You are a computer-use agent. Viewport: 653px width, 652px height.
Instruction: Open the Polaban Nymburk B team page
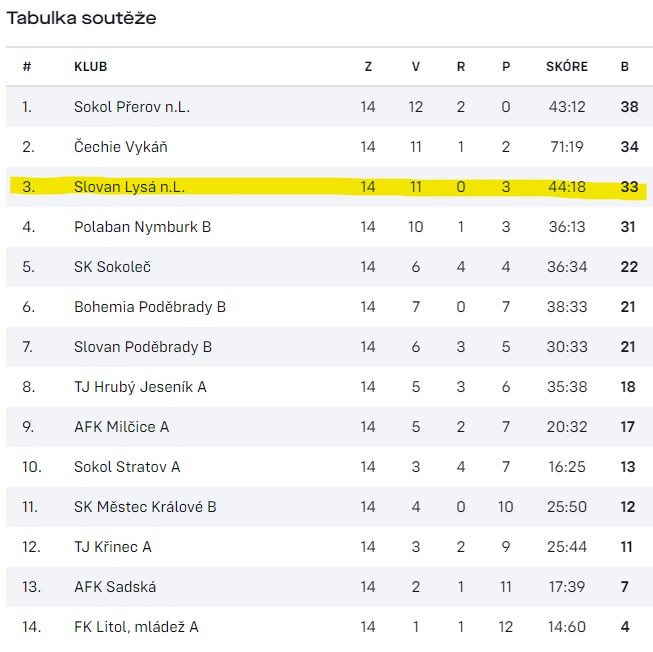(142, 227)
